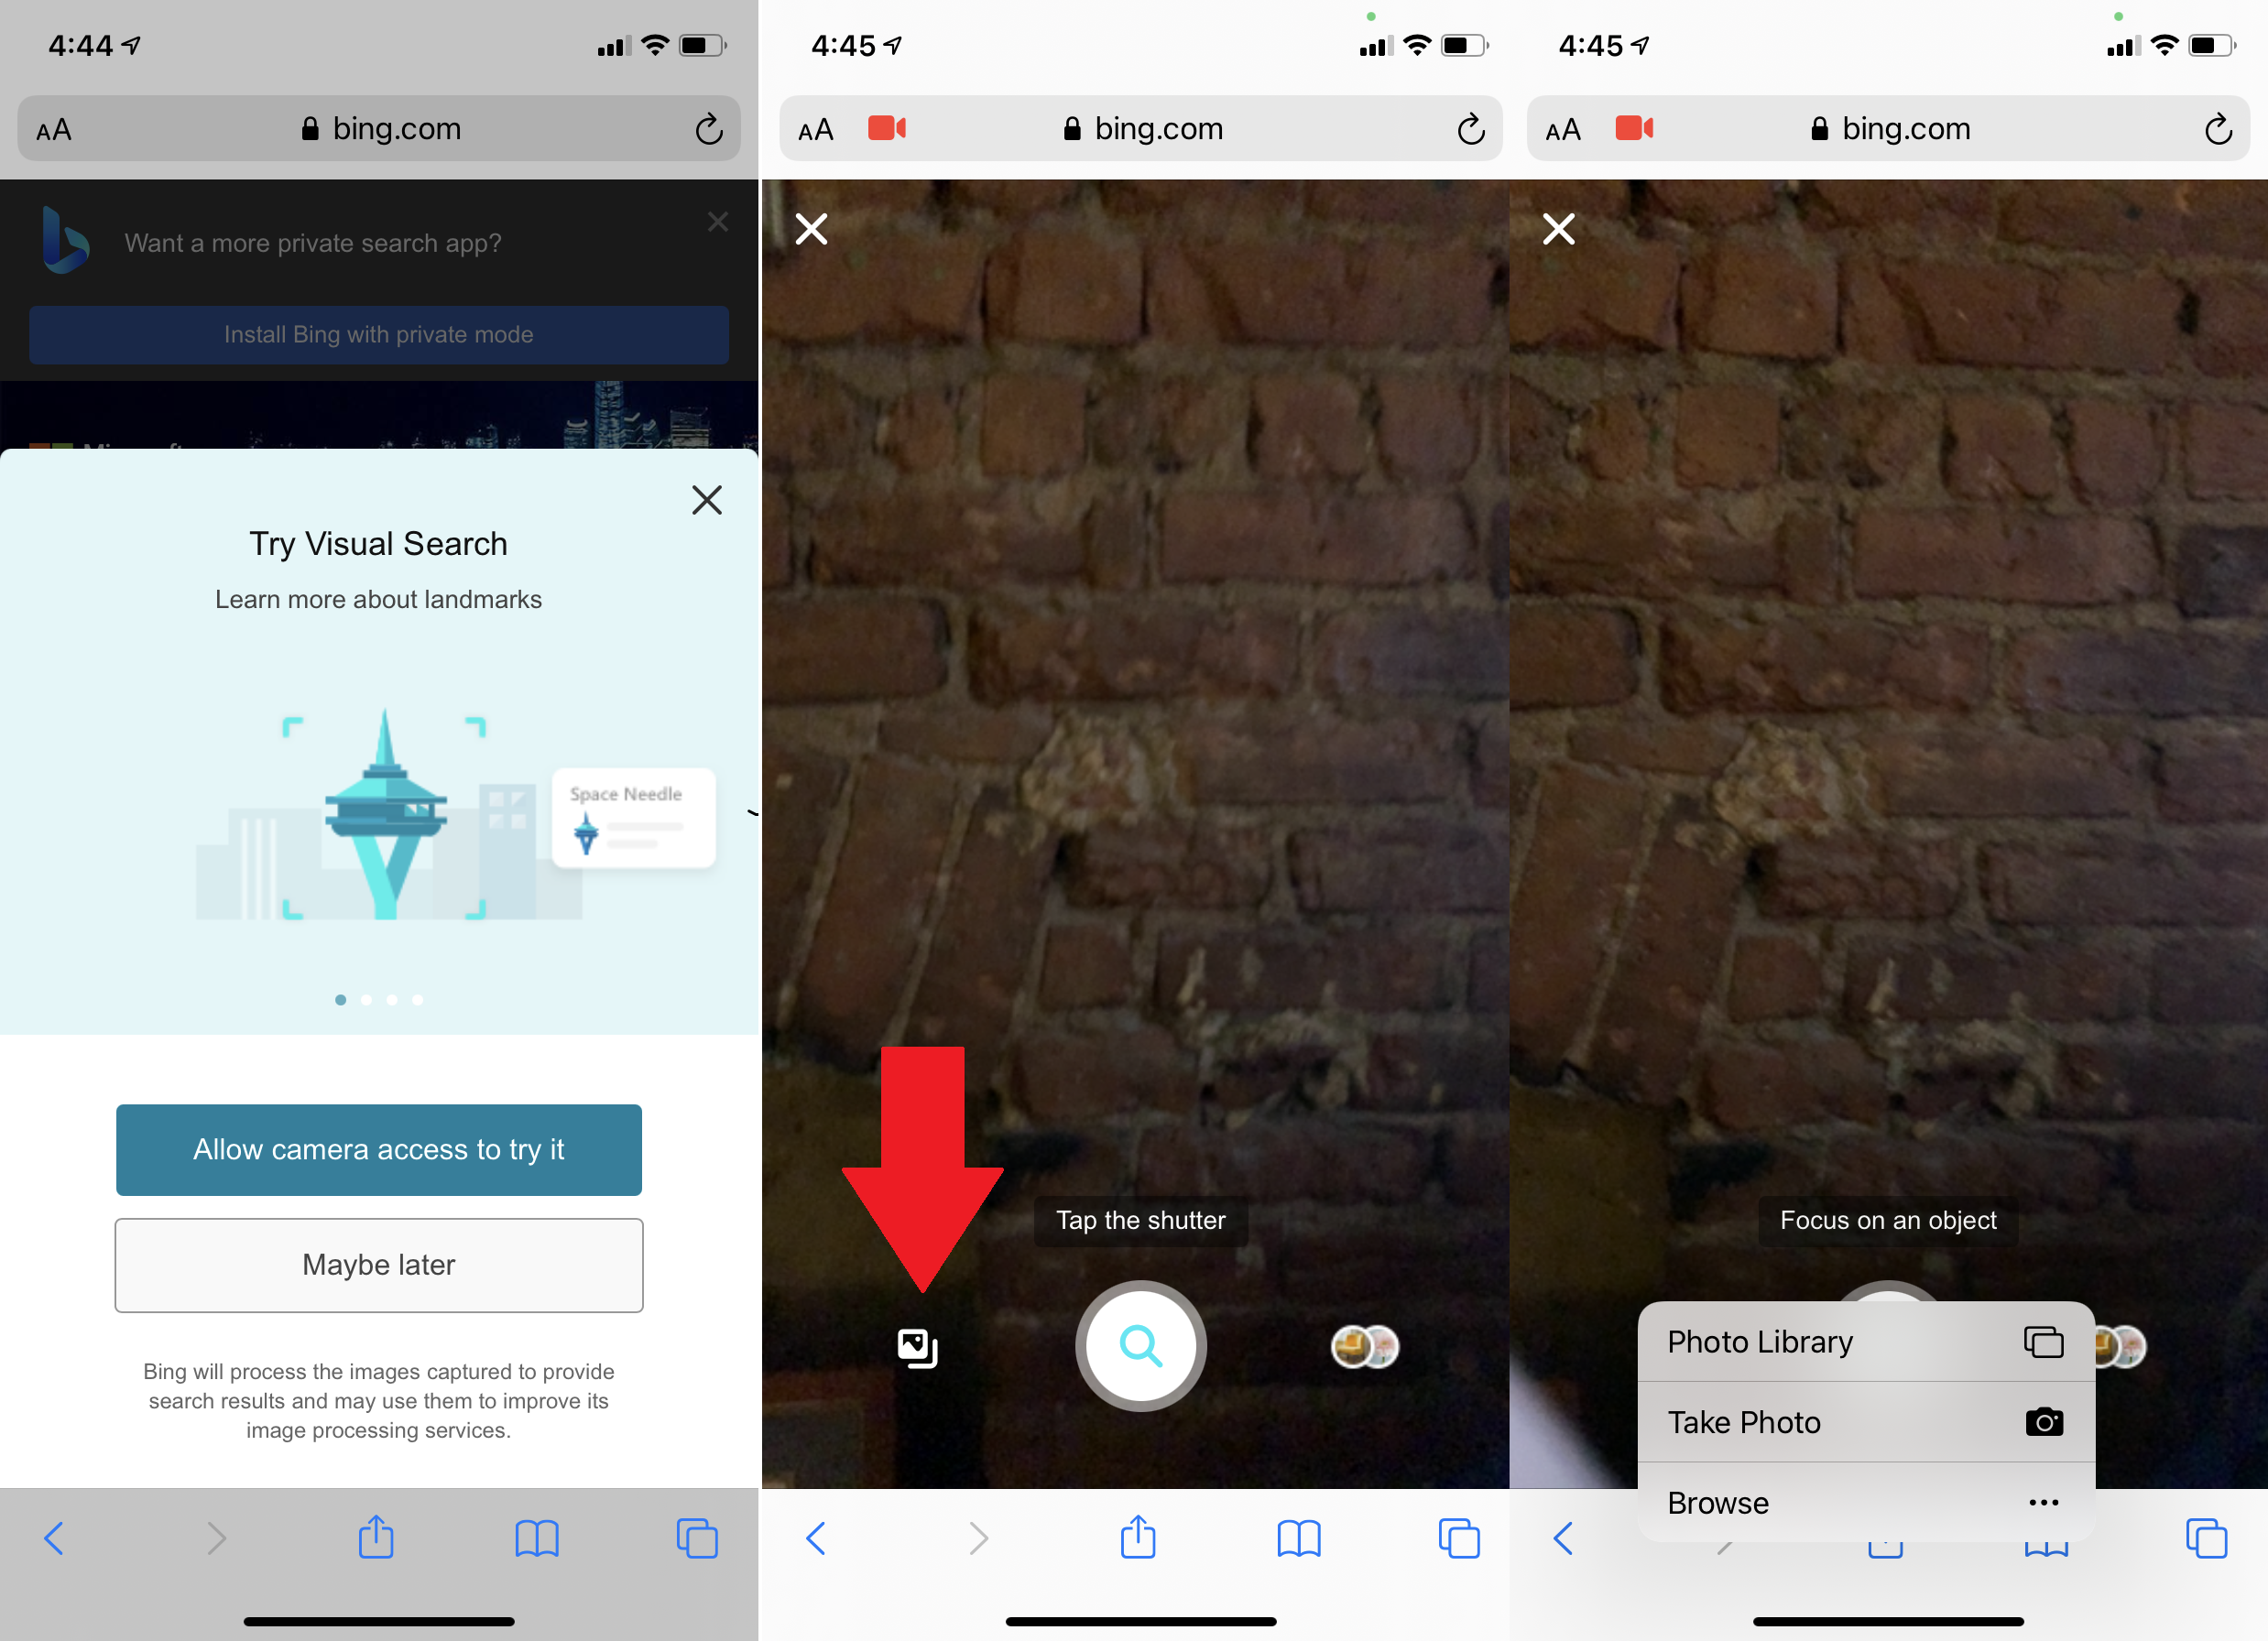
Task: Dismiss the Try Visual Search dialog
Action: click(x=708, y=498)
